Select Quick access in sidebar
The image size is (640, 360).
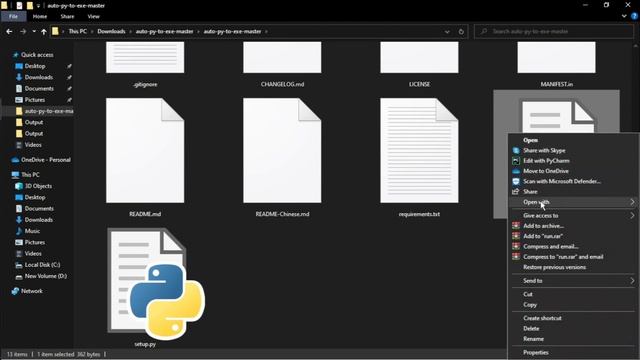click(37, 55)
